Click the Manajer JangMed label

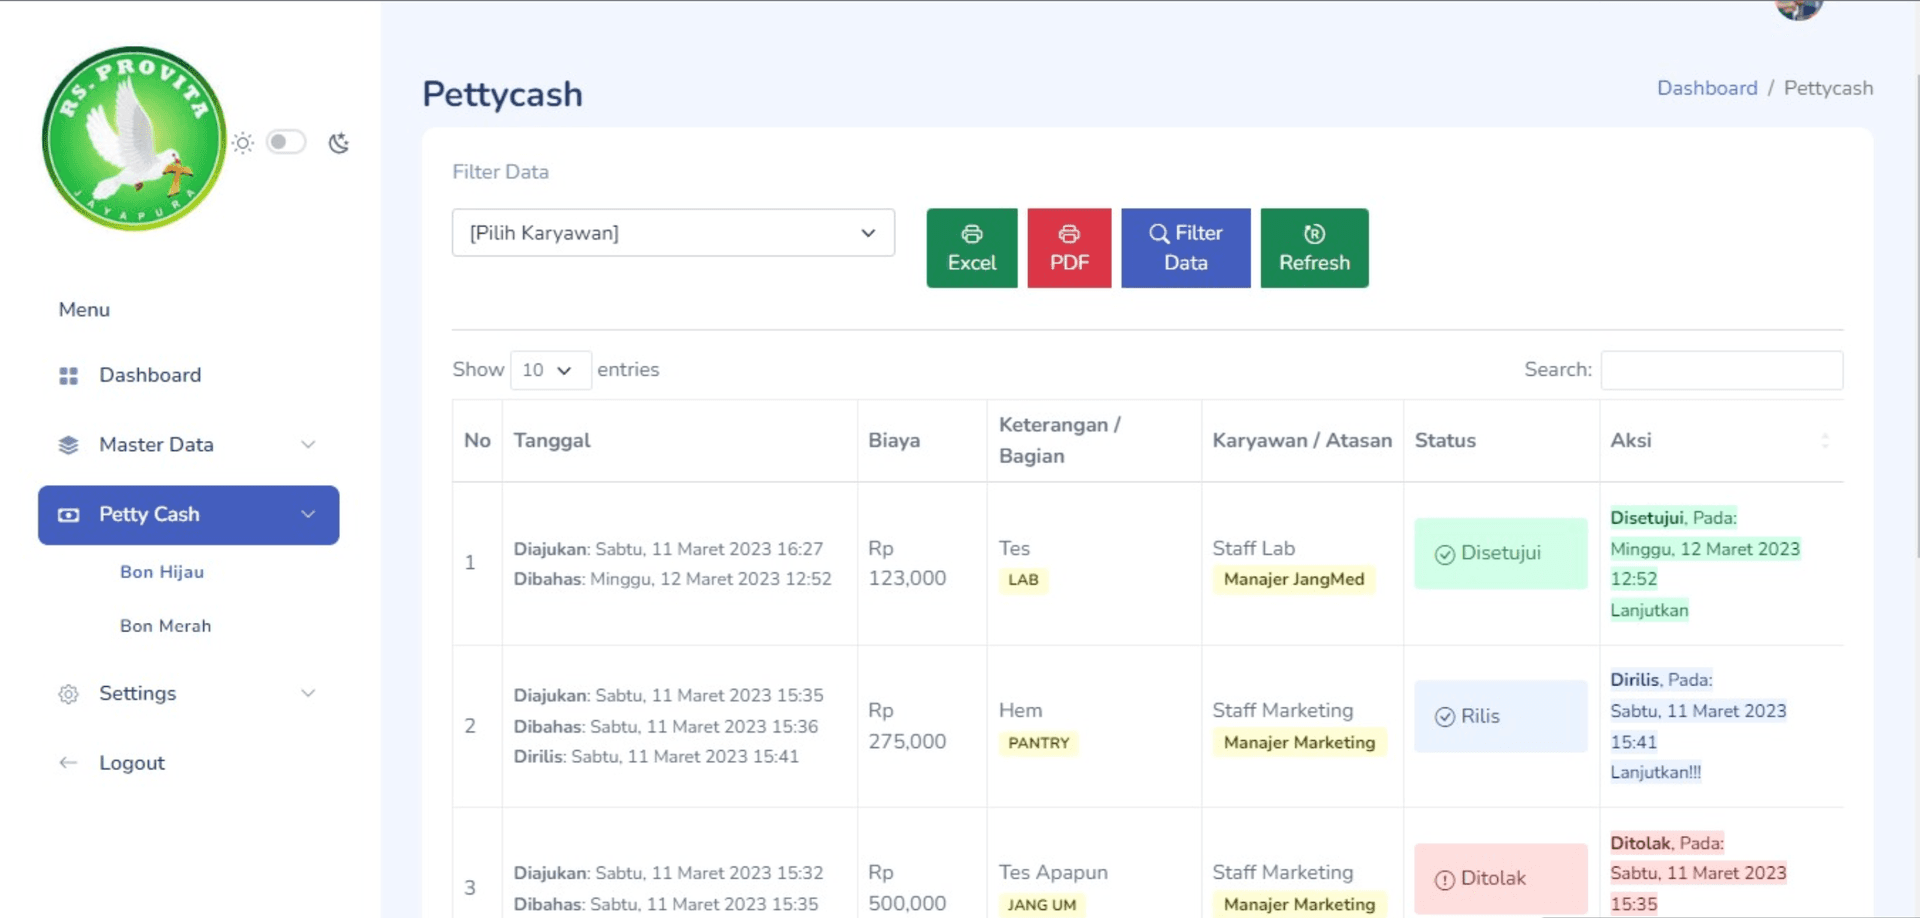(1294, 580)
